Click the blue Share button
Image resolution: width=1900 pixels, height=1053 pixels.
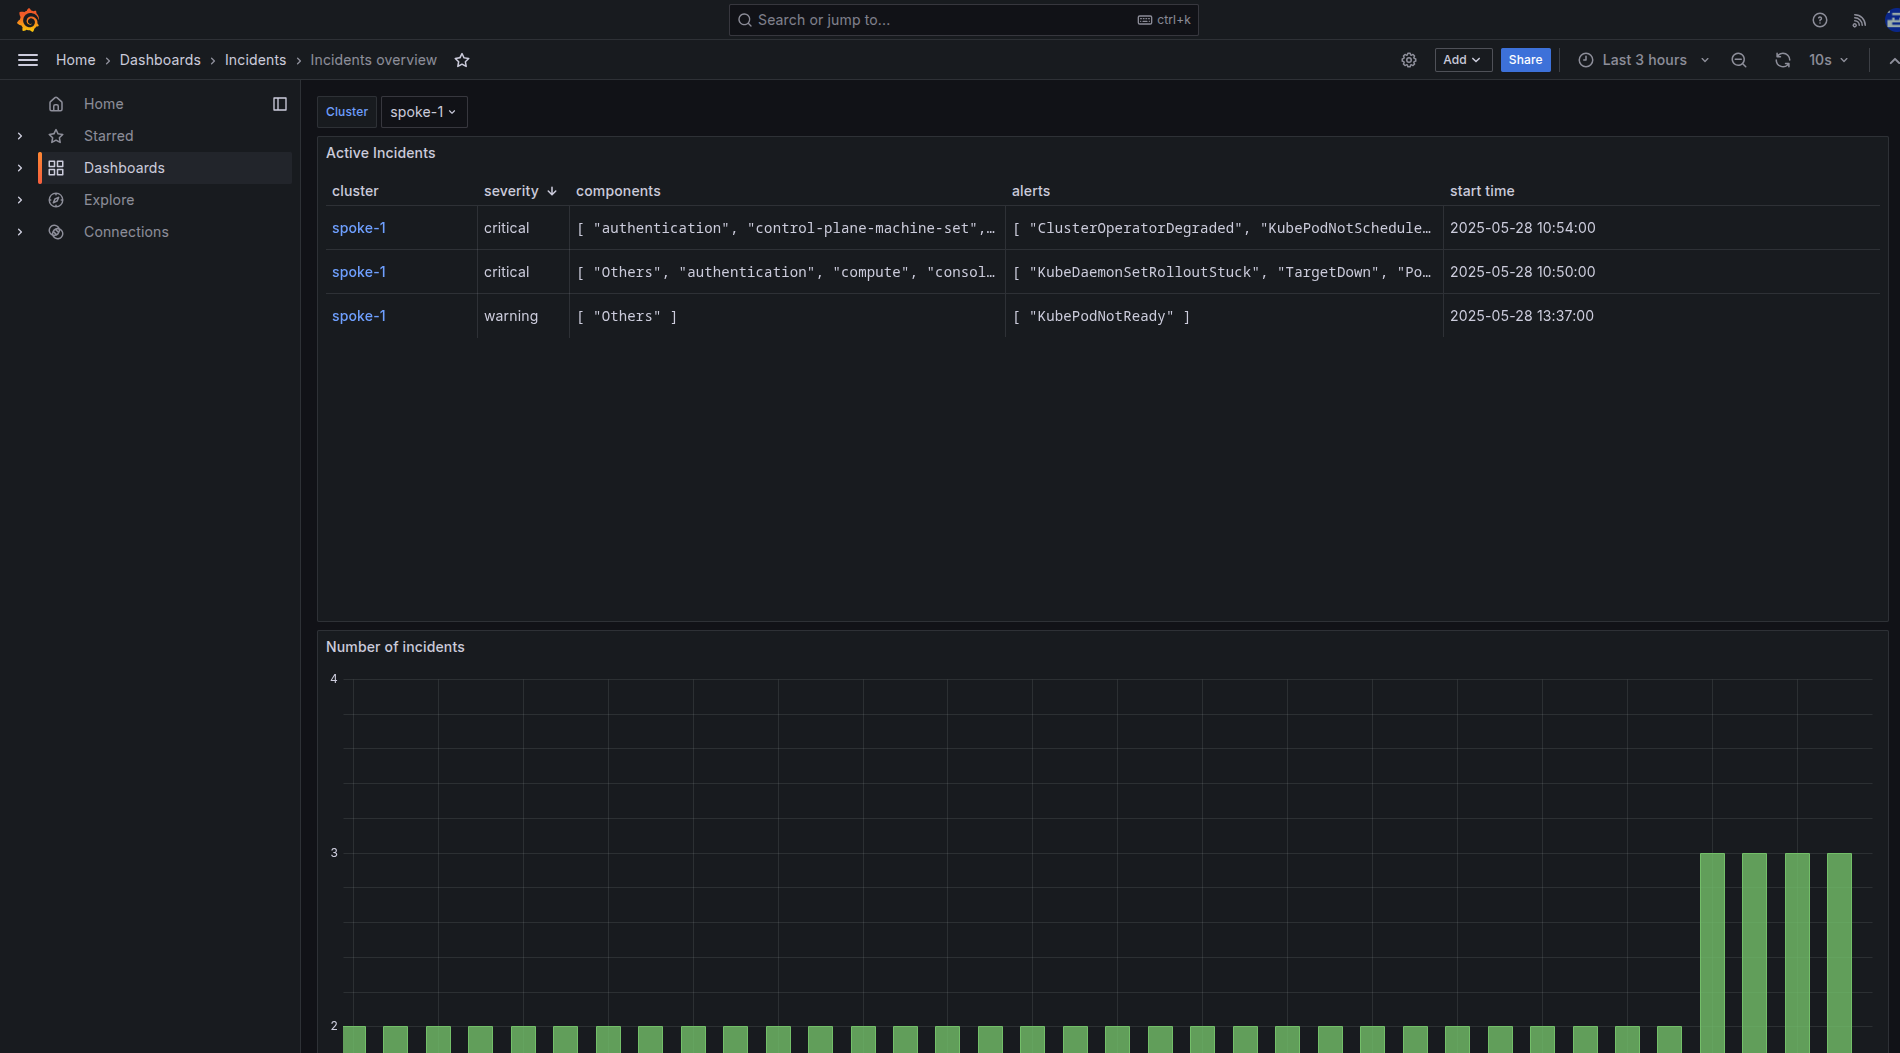pos(1525,60)
